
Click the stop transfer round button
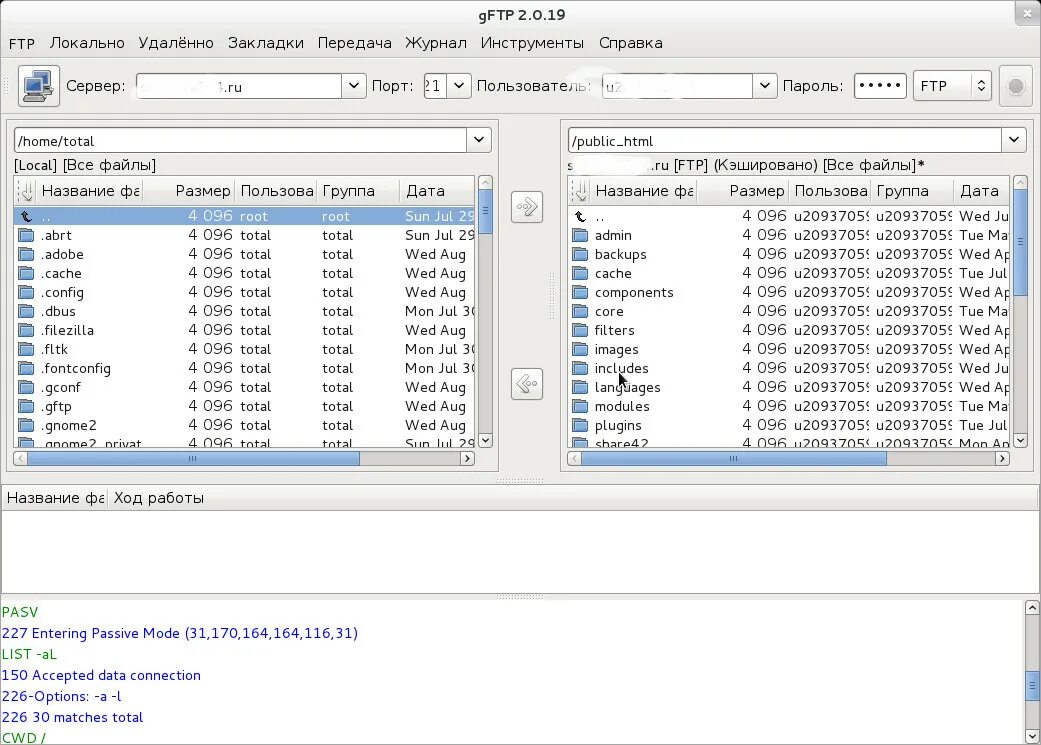1015,86
